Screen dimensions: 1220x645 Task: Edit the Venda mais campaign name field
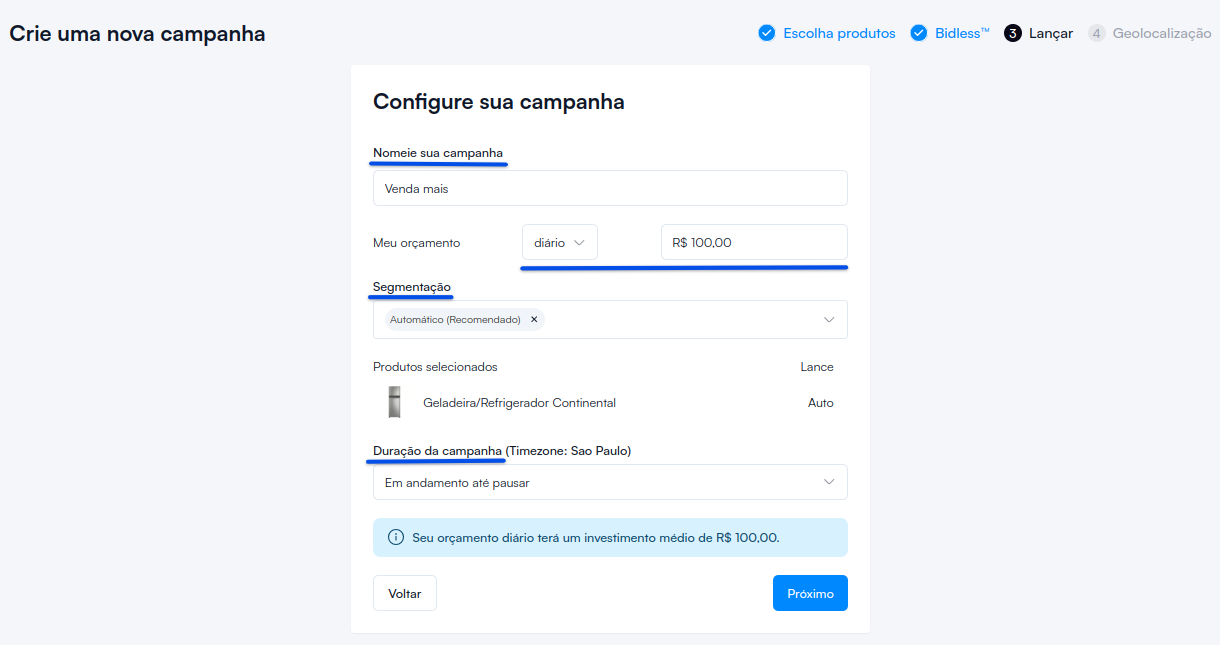(610, 187)
